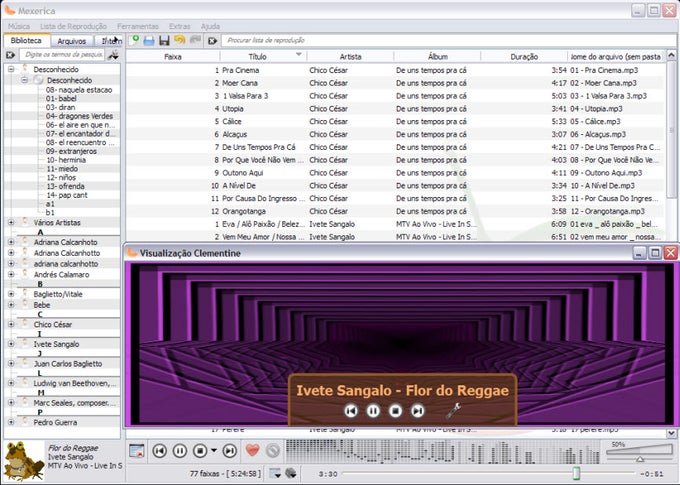Click the library search field

62,55
